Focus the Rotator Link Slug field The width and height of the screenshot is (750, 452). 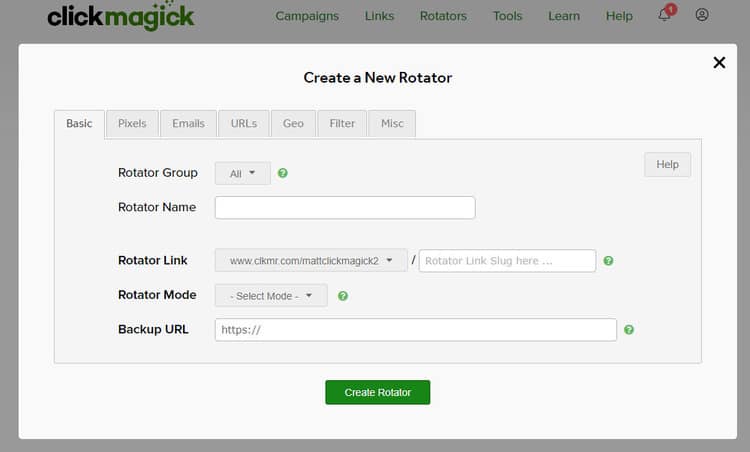point(507,261)
